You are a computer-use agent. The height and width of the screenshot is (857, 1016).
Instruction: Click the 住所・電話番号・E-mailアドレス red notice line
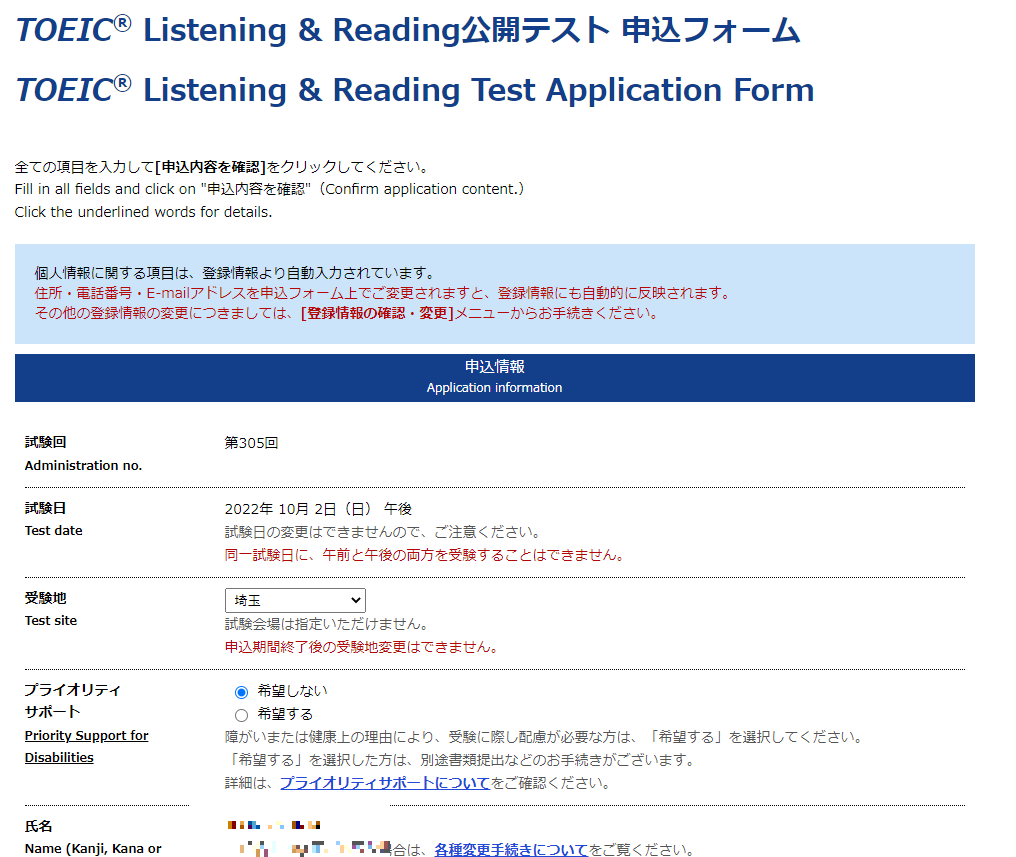[x=382, y=293]
